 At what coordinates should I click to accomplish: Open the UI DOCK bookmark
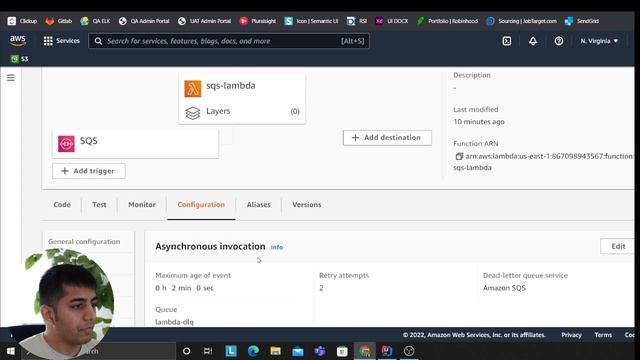[391, 21]
